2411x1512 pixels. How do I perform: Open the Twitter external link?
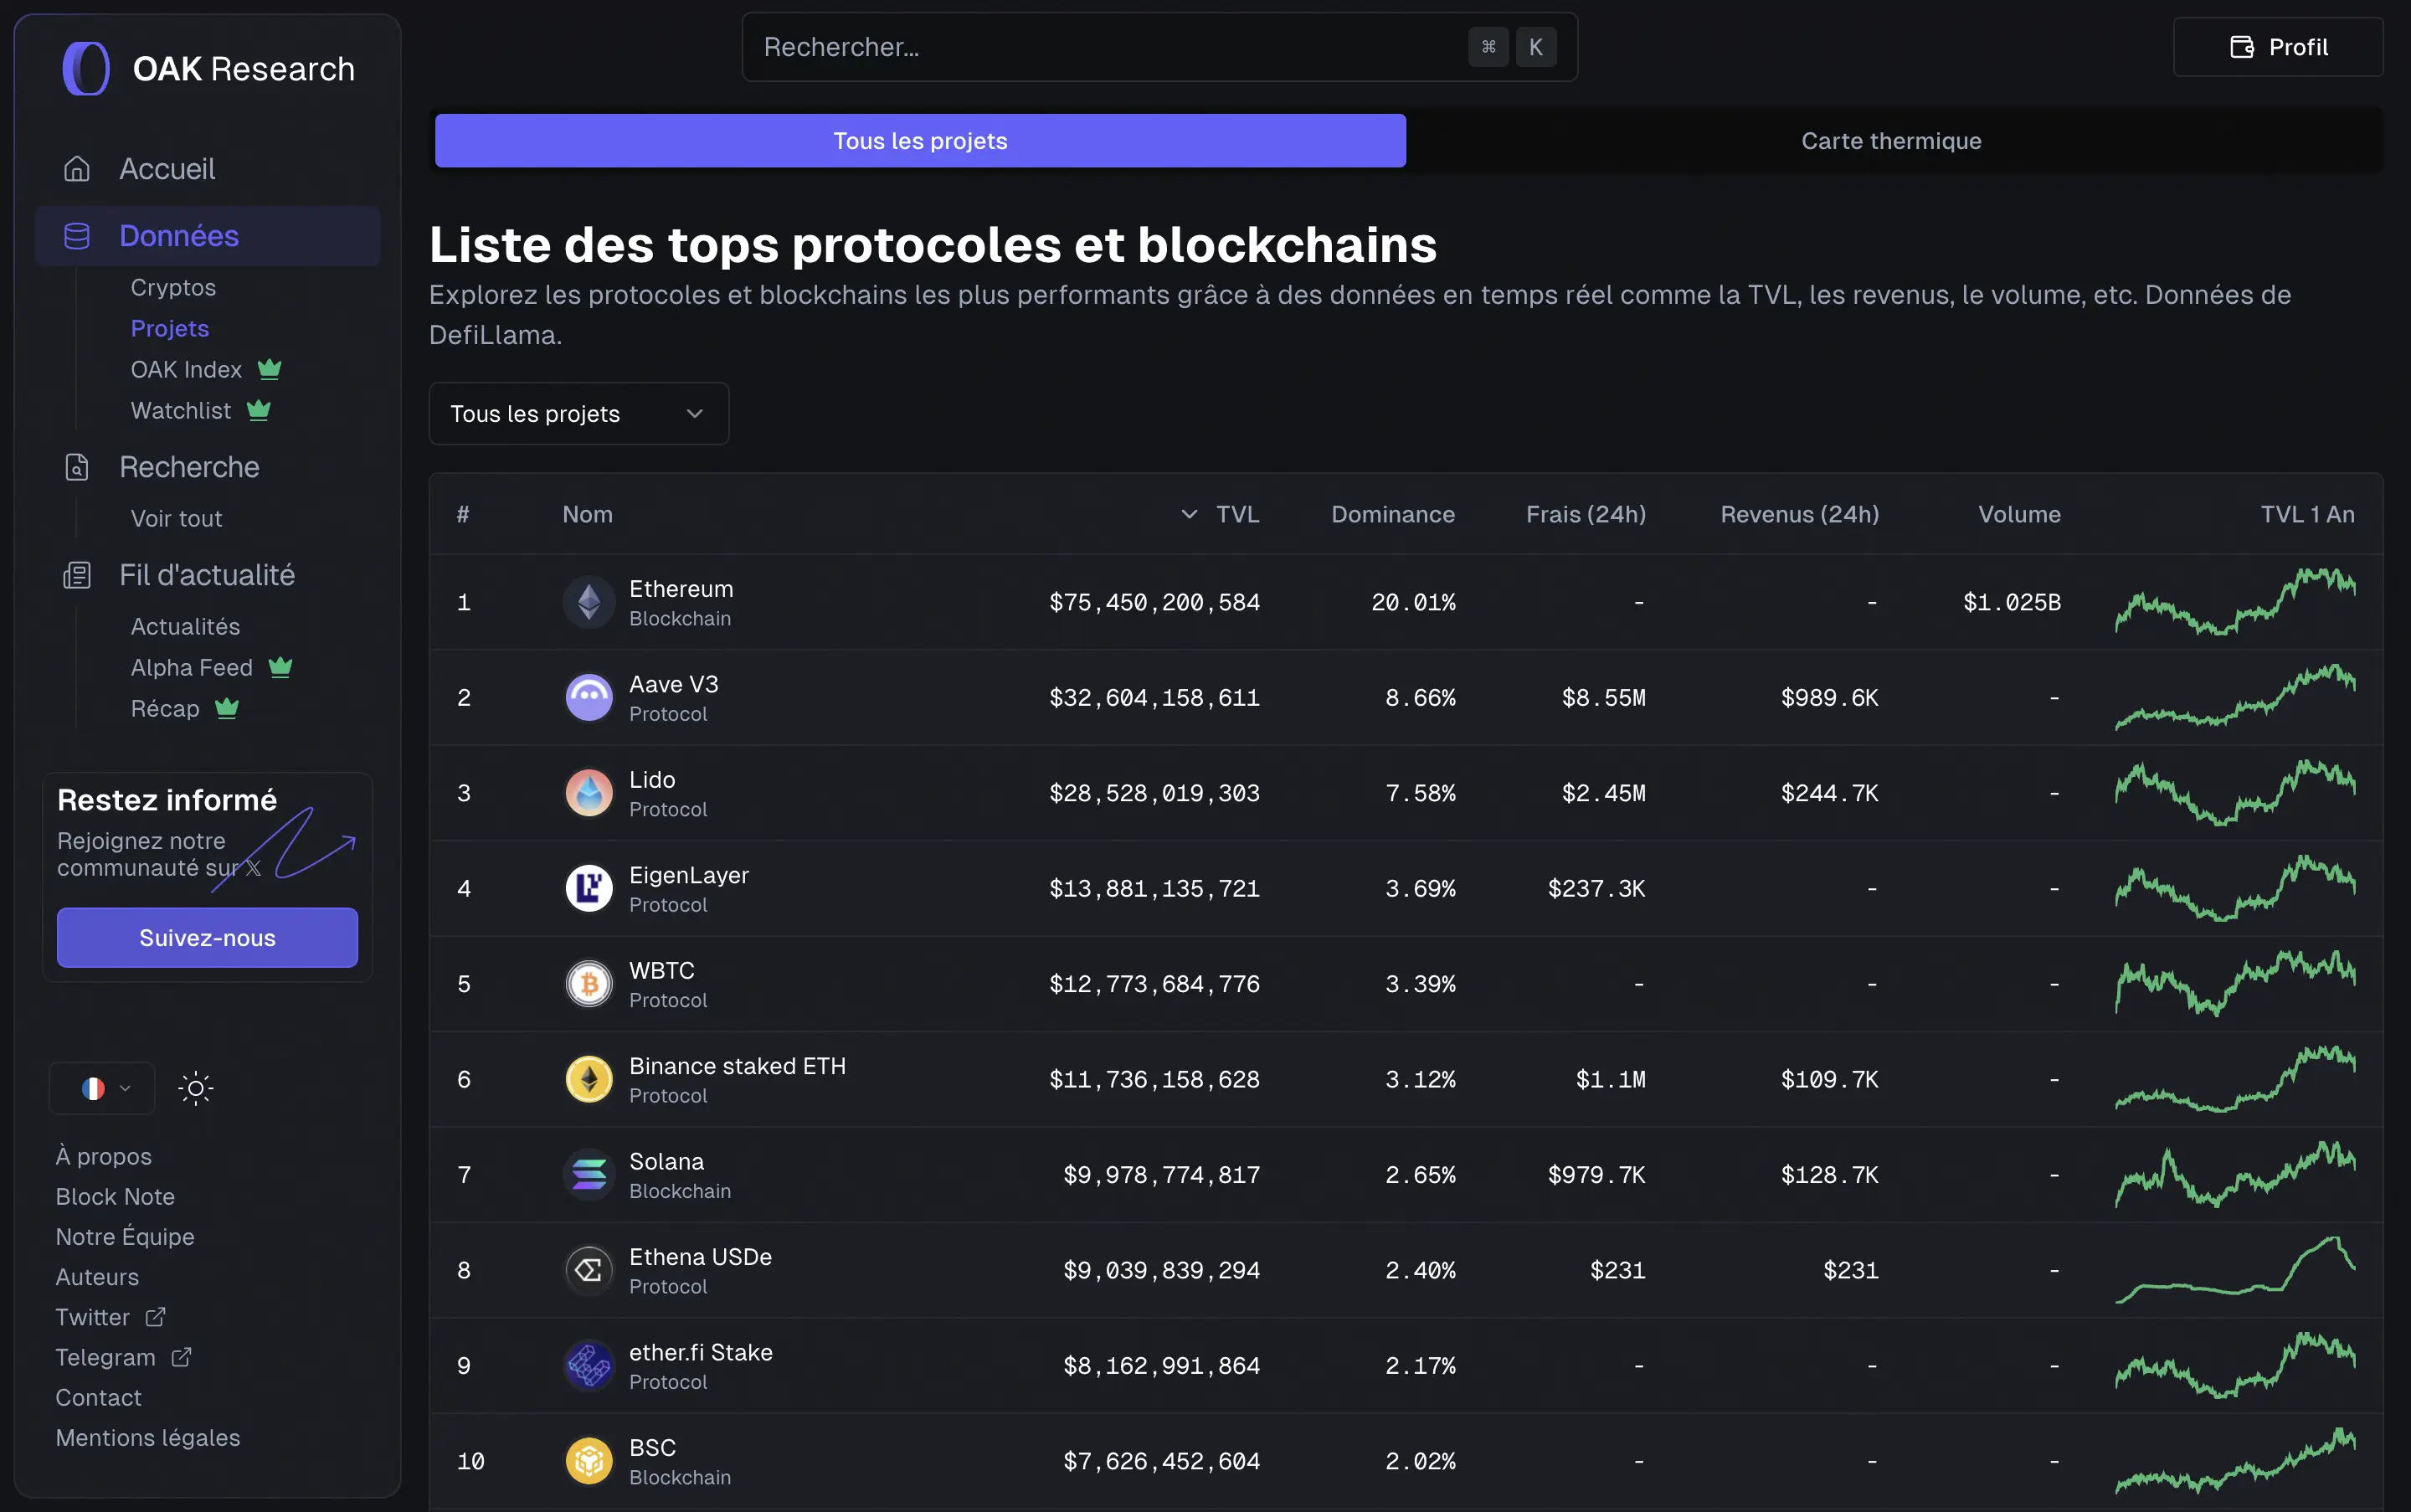[x=110, y=1317]
